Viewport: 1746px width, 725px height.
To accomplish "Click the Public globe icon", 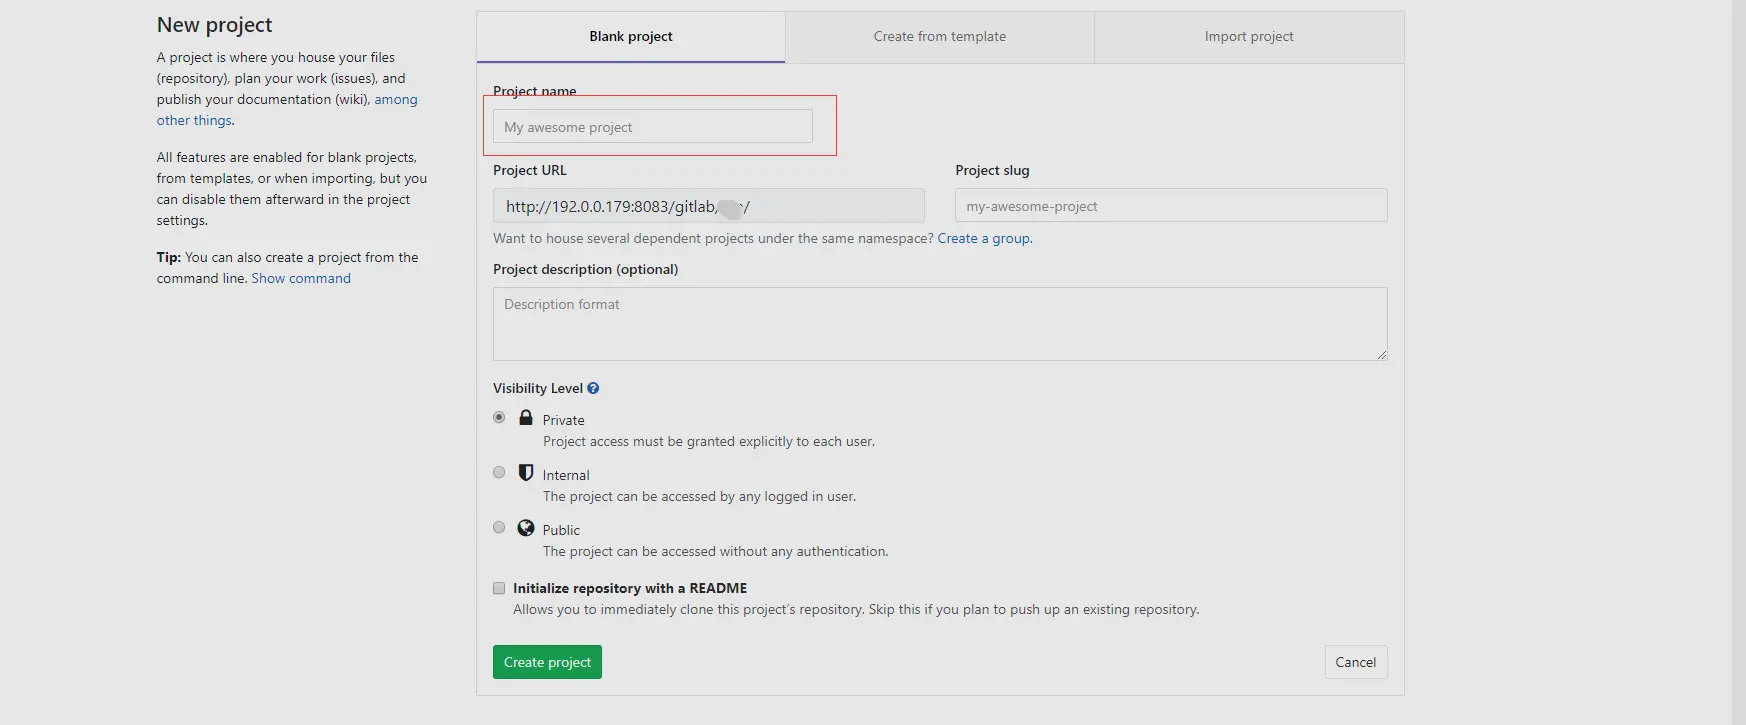I will (526, 527).
